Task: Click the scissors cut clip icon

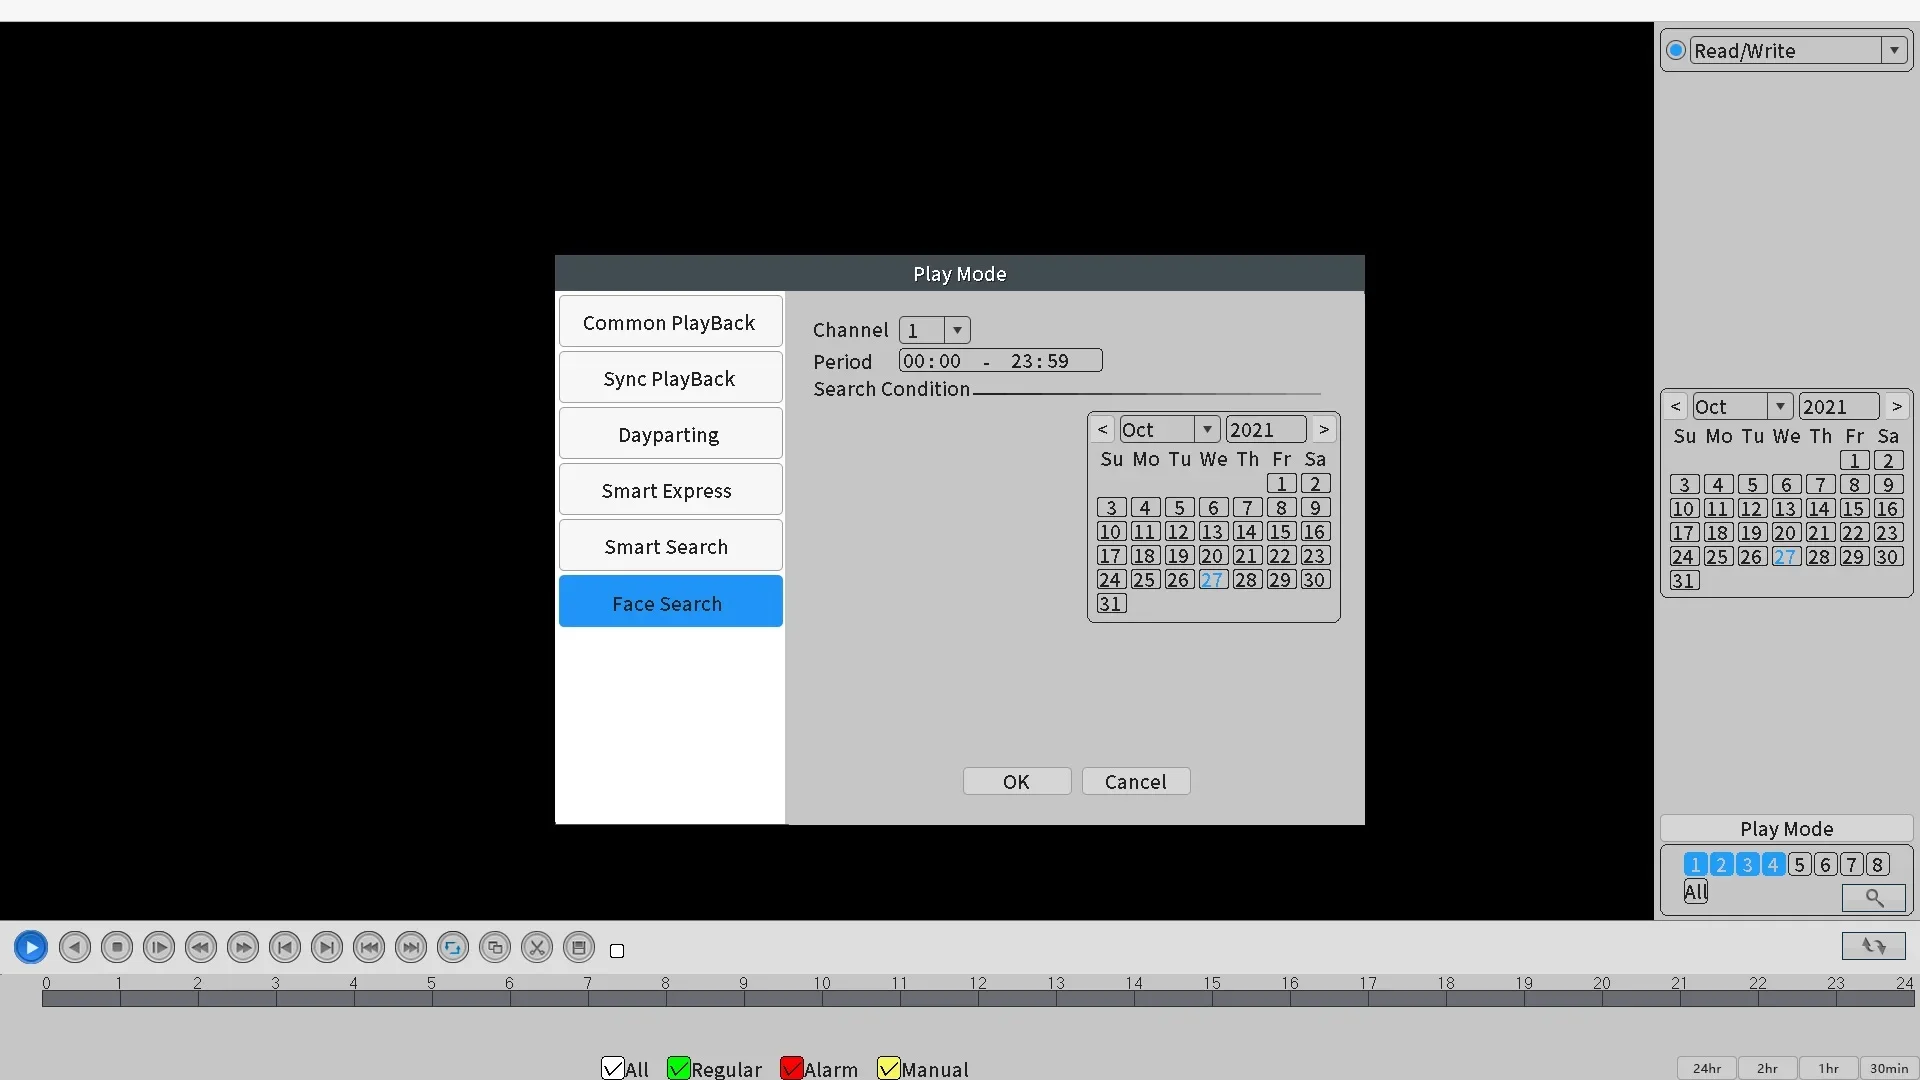Action: [x=537, y=947]
